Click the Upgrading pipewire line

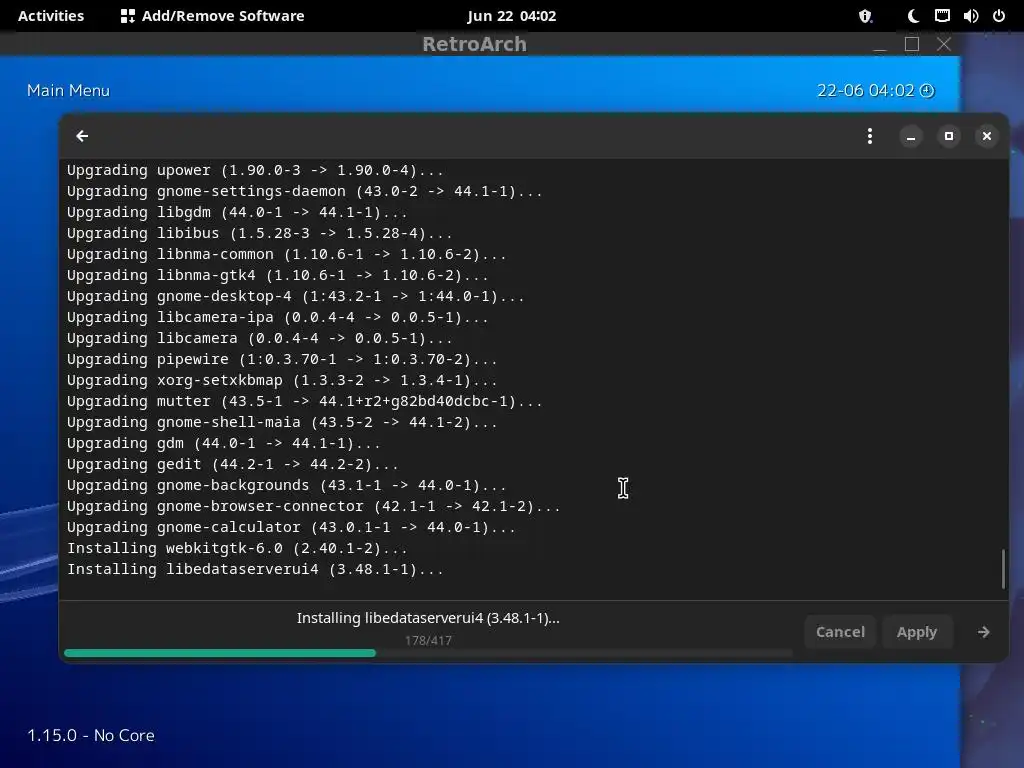[x=282, y=359]
